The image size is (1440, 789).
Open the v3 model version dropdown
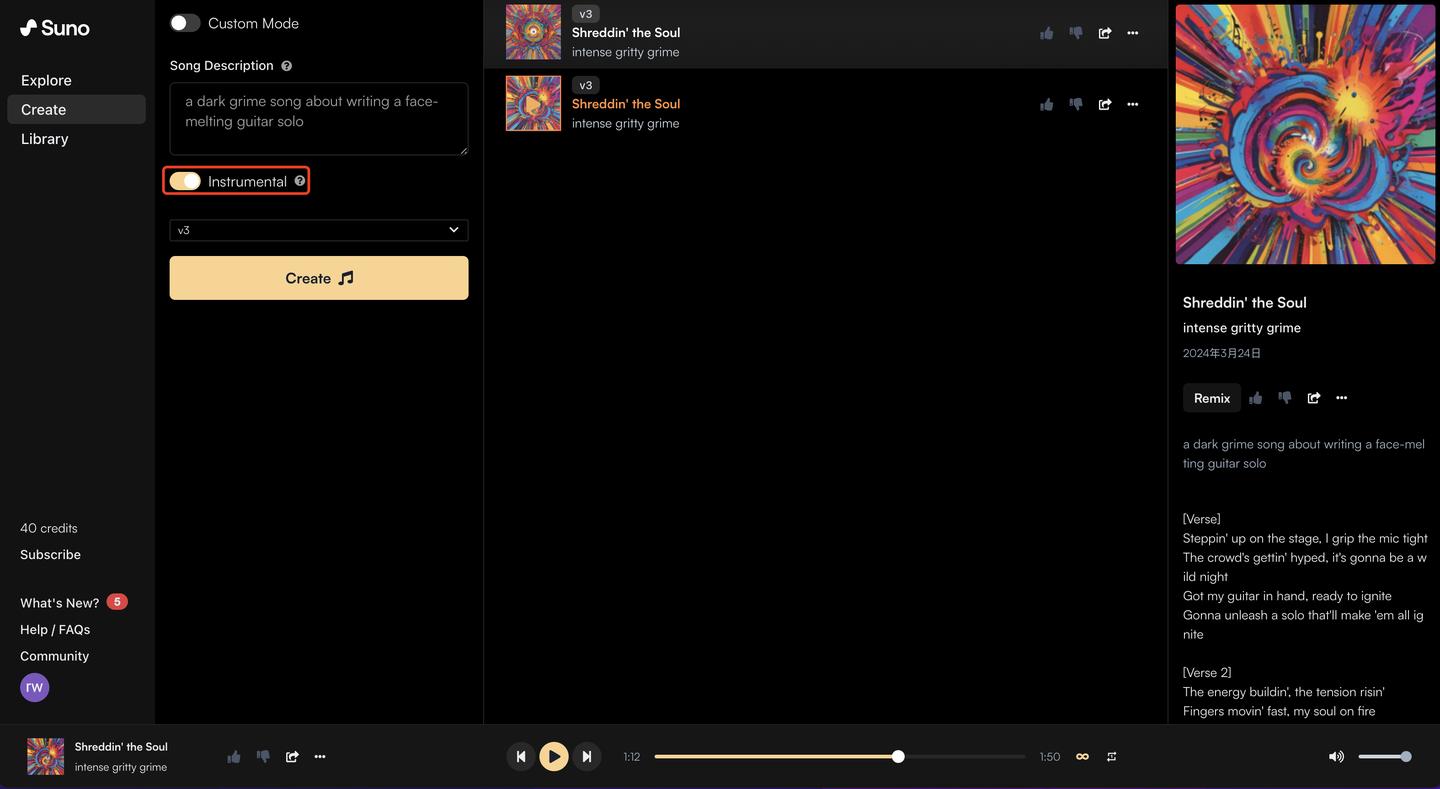(319, 230)
